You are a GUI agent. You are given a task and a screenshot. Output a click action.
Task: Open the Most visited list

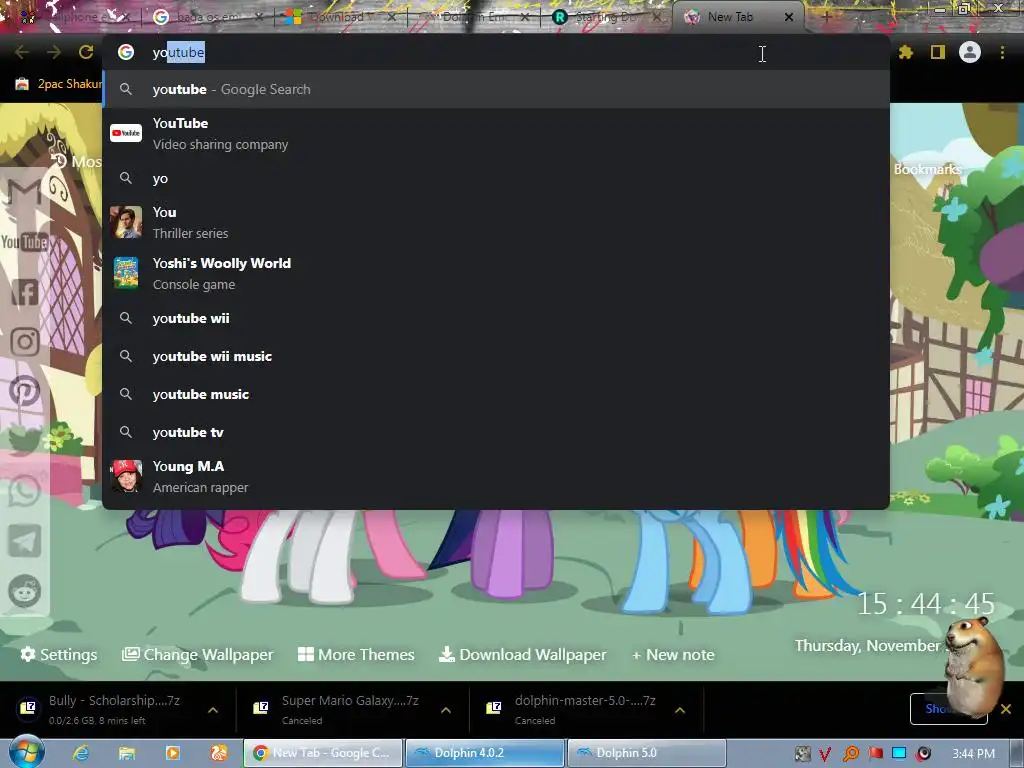(x=77, y=161)
